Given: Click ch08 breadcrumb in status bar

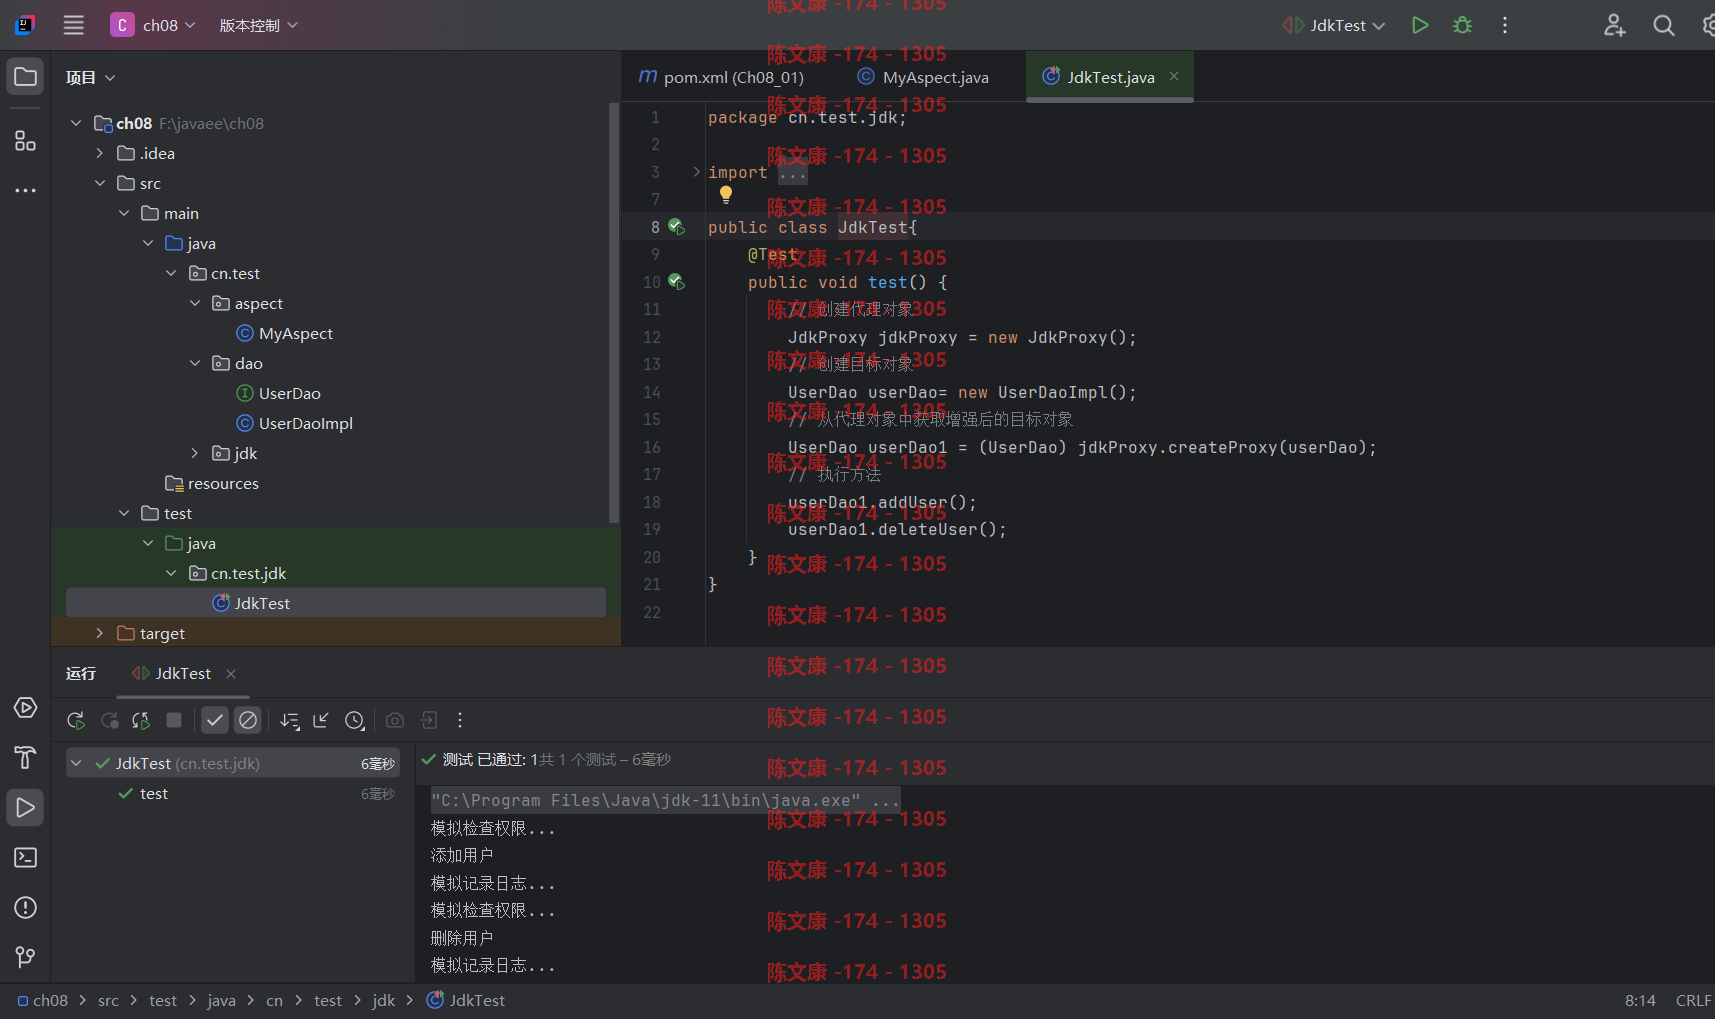Looking at the screenshot, I should [x=43, y=1000].
